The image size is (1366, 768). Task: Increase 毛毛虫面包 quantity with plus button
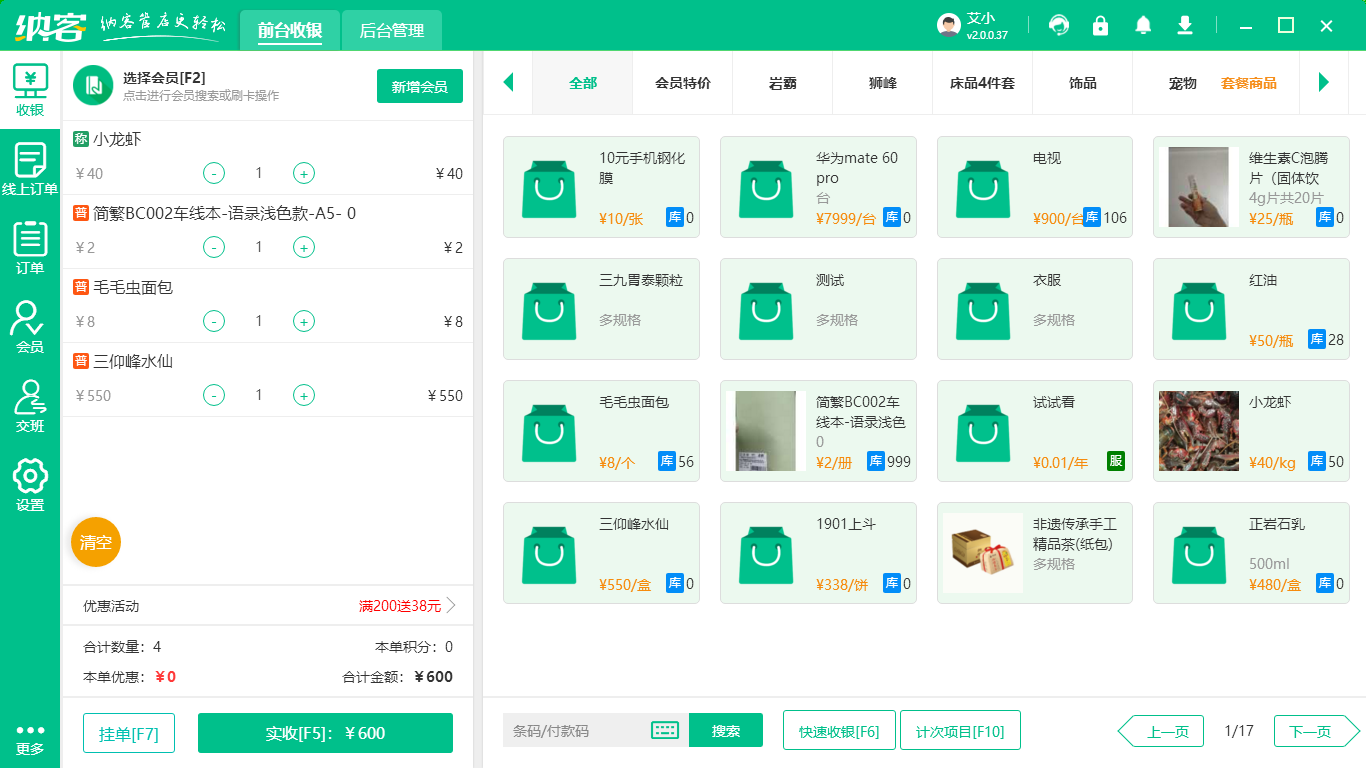(x=304, y=322)
